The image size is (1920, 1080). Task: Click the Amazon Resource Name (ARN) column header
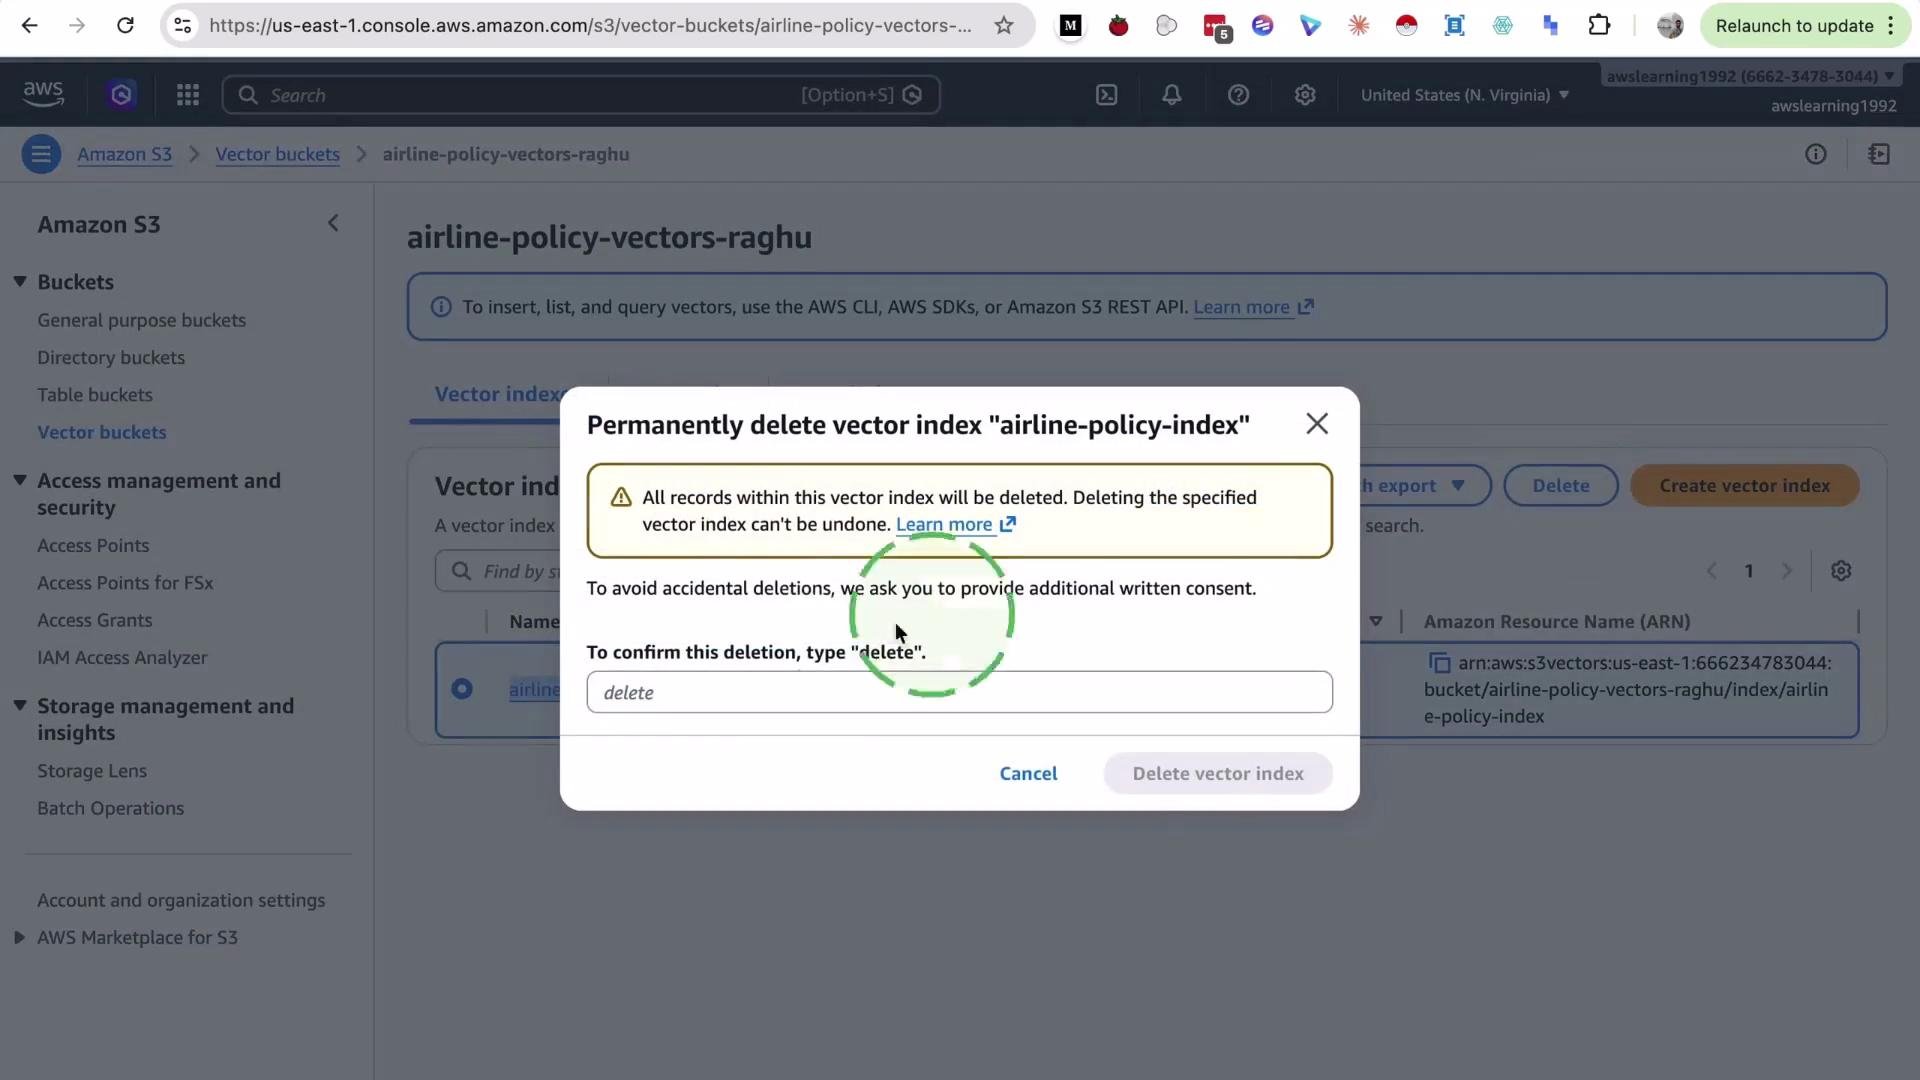tap(1557, 622)
